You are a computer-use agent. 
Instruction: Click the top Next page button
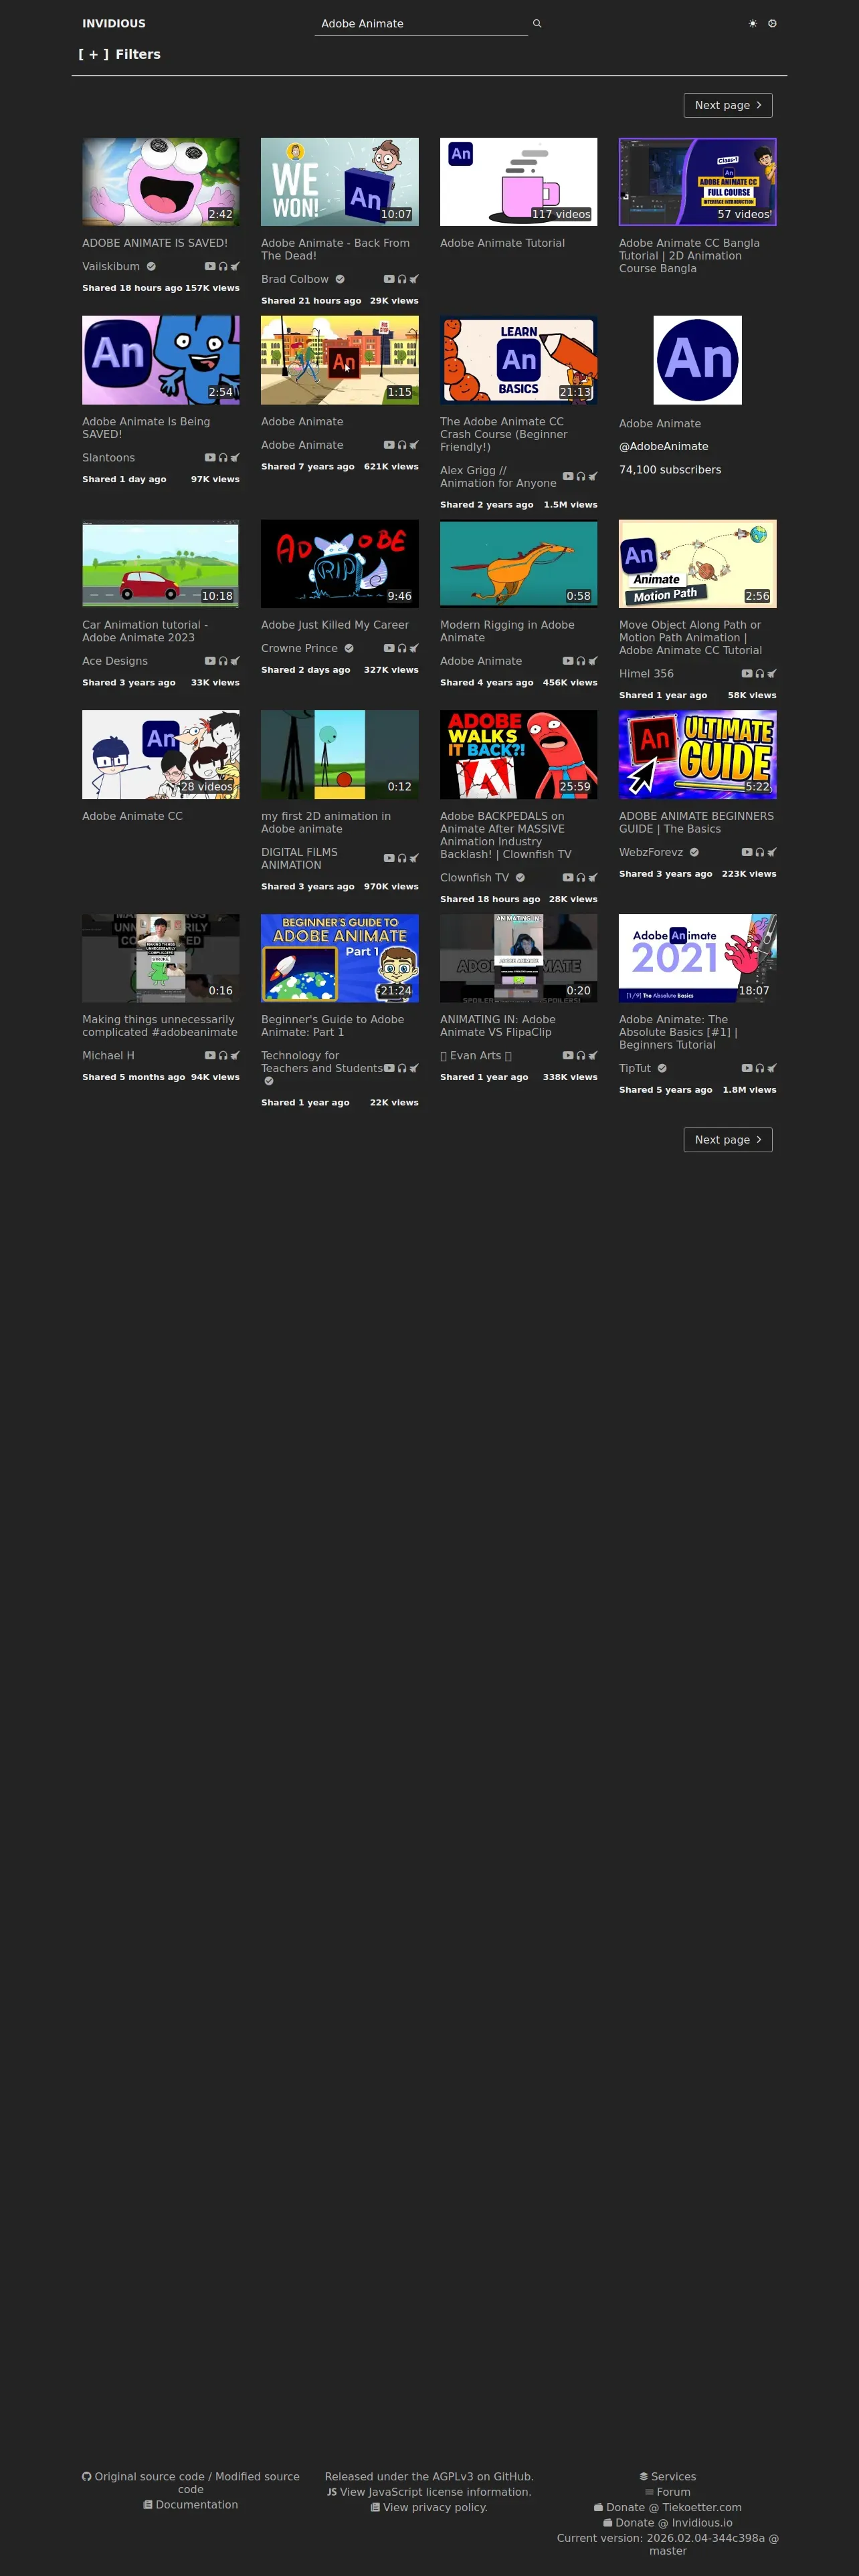click(728, 105)
